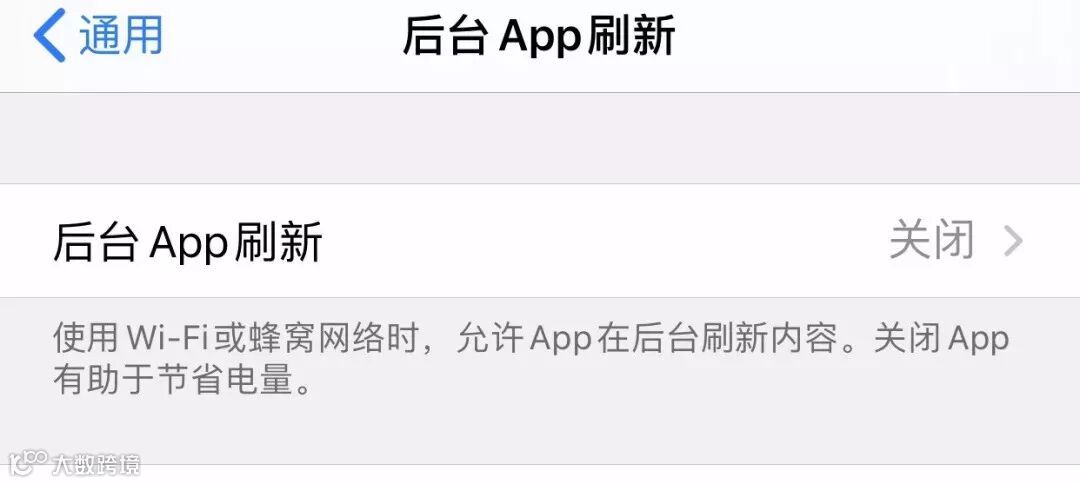This screenshot has width=1080, height=484.
Task: Click the 大数跨境 watermark logo icon
Action: (x=28, y=464)
